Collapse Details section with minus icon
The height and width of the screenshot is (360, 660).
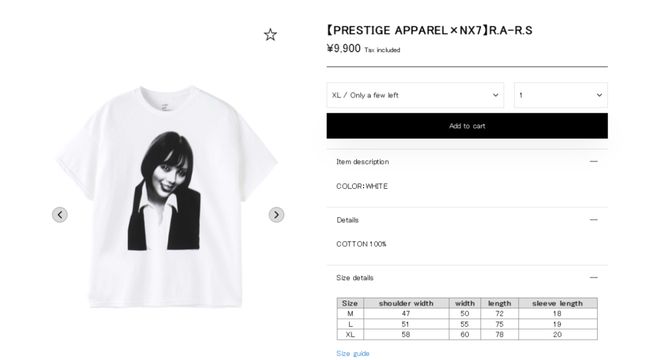593,219
